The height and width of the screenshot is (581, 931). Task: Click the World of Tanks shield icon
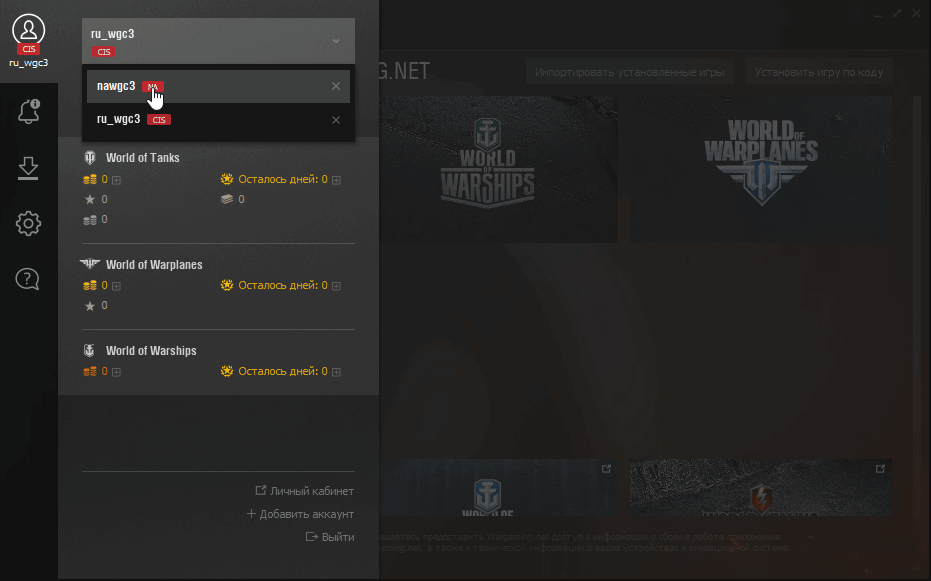click(90, 157)
